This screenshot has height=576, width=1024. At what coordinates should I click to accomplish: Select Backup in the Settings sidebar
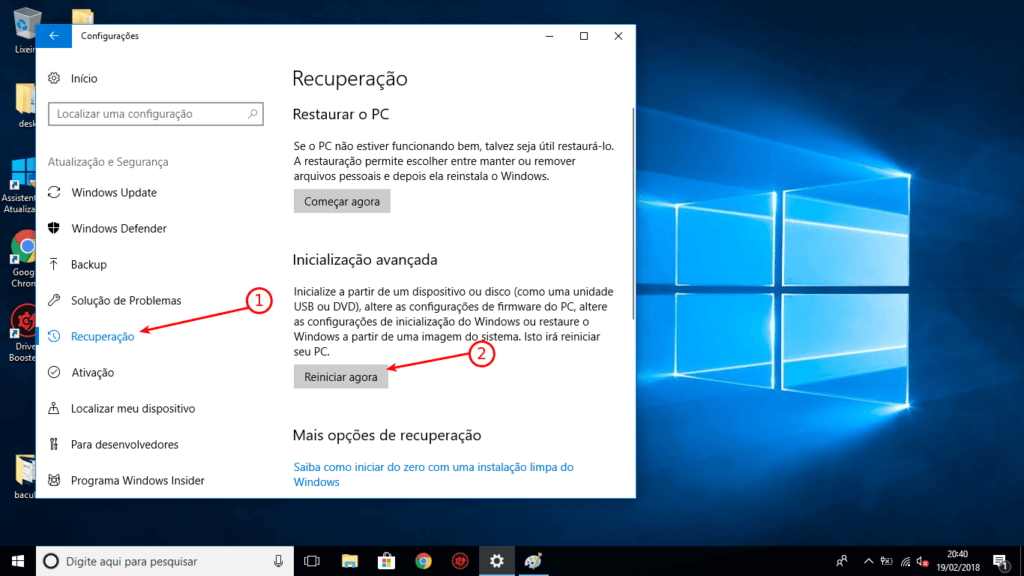(x=90, y=264)
